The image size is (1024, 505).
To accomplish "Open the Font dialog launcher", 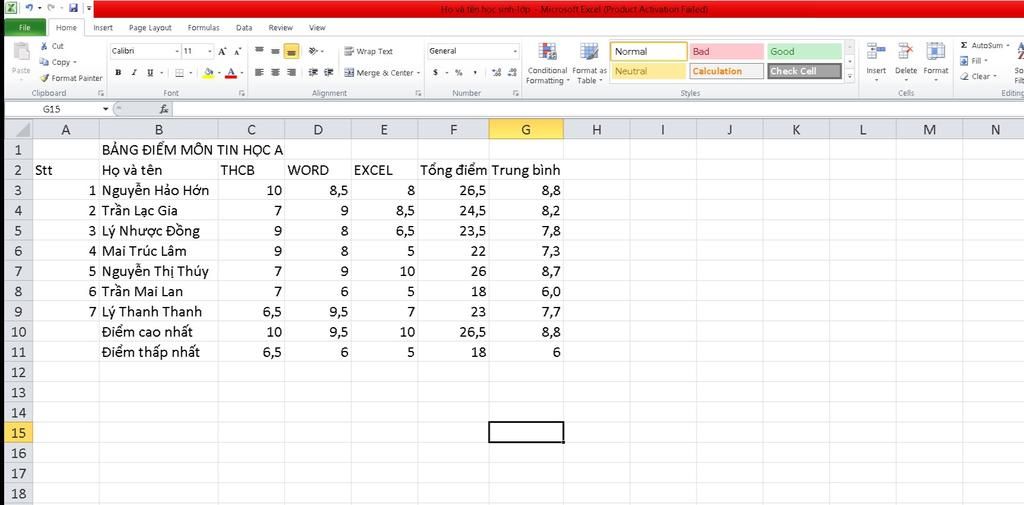I will point(242,93).
